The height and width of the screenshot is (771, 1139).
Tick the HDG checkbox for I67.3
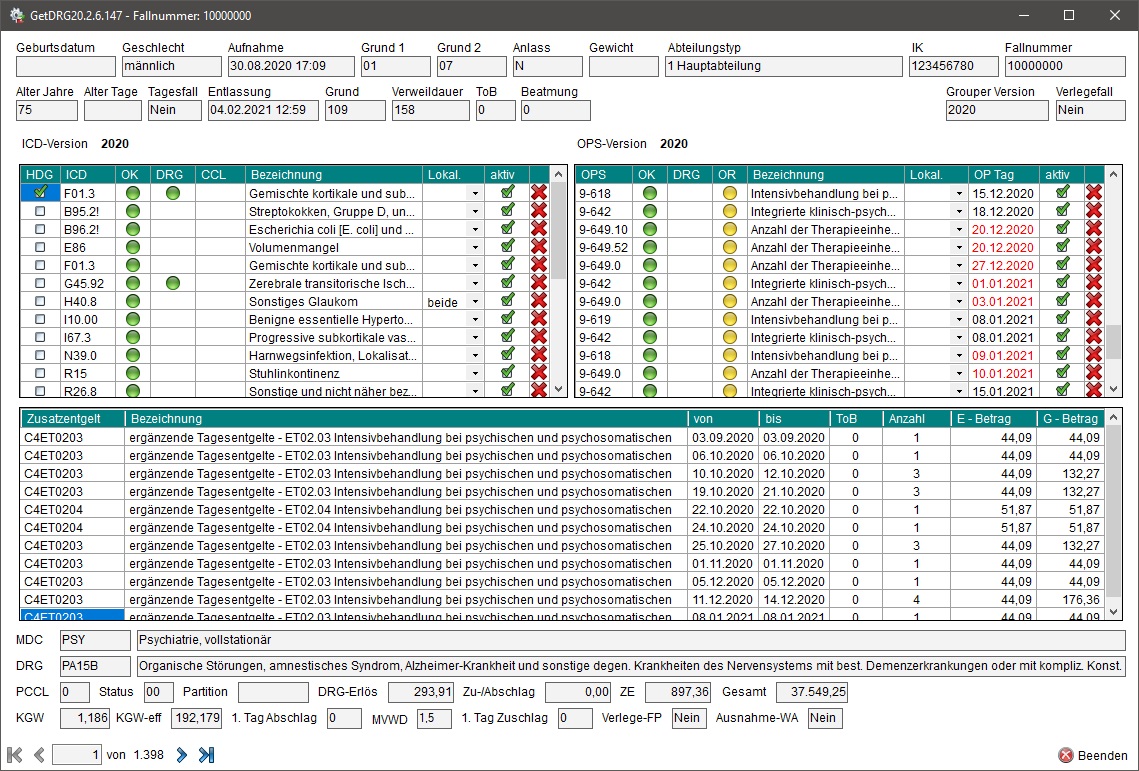pos(40,337)
